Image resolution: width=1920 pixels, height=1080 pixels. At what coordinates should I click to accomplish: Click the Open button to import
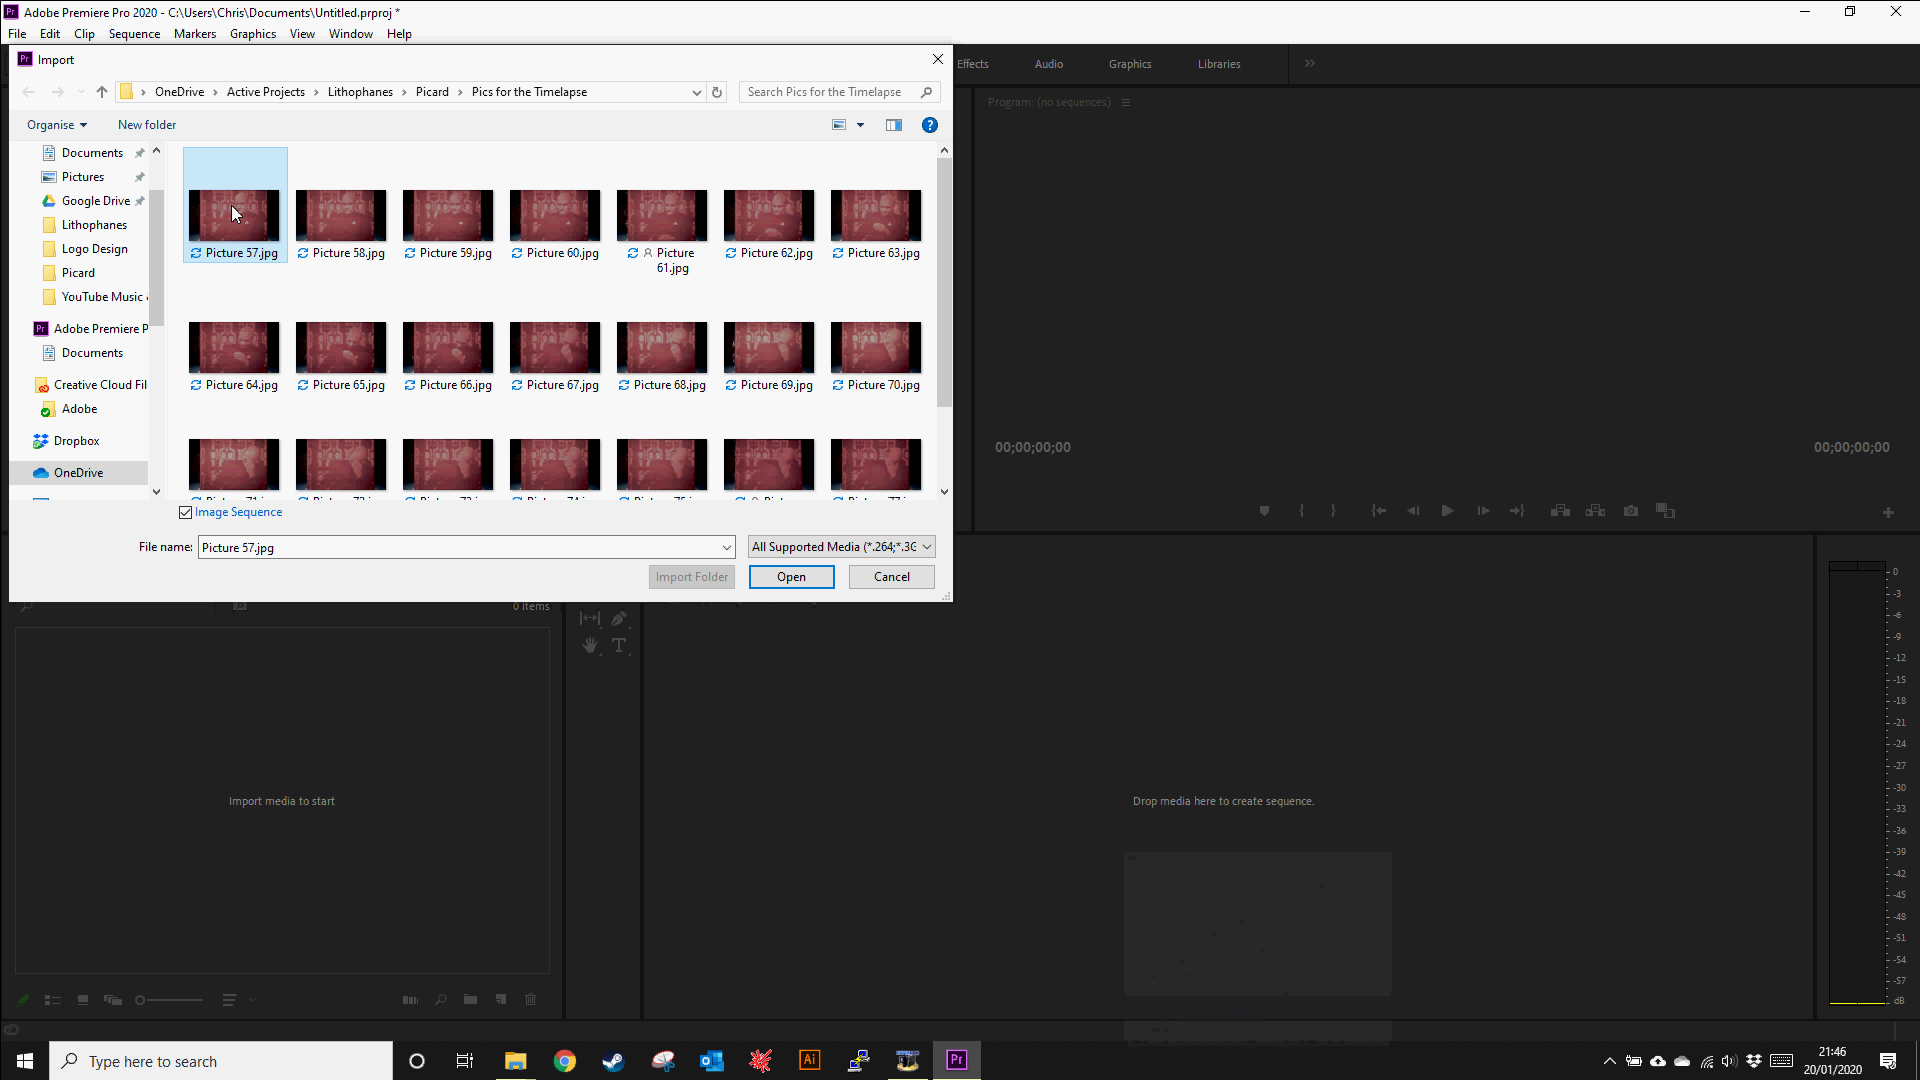click(x=791, y=576)
